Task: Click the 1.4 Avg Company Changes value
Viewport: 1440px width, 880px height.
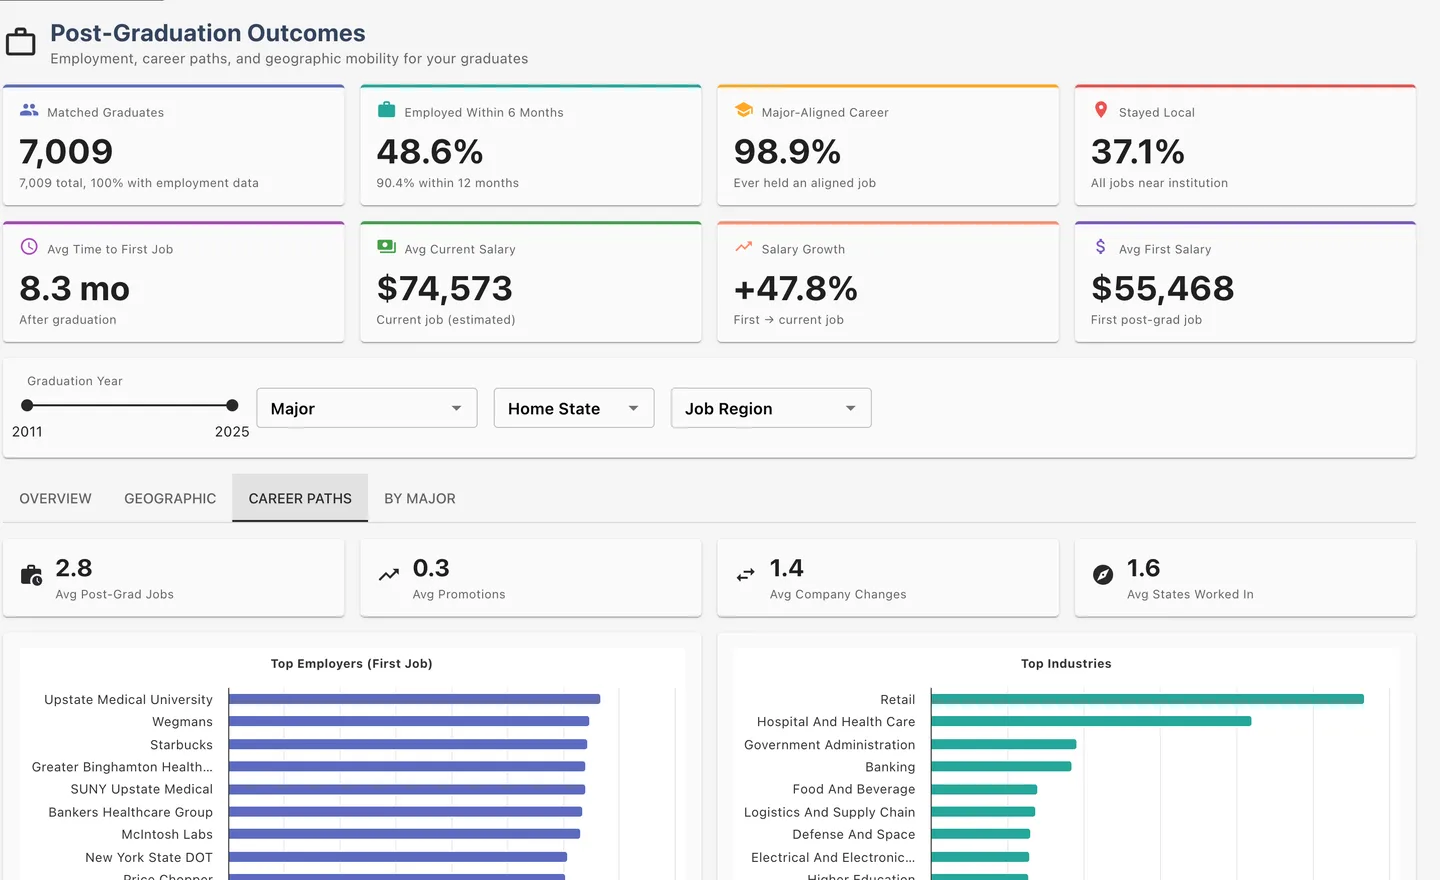Action: click(x=787, y=568)
